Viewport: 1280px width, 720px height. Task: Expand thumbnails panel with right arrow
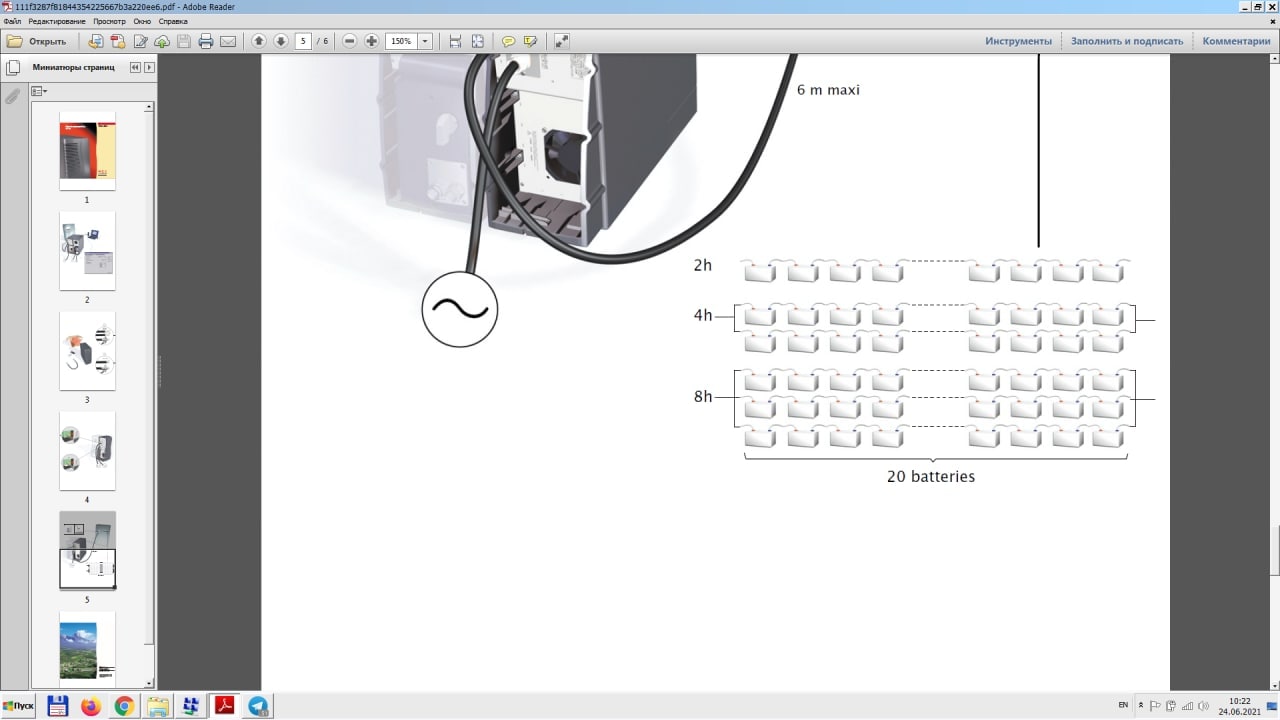coord(149,67)
